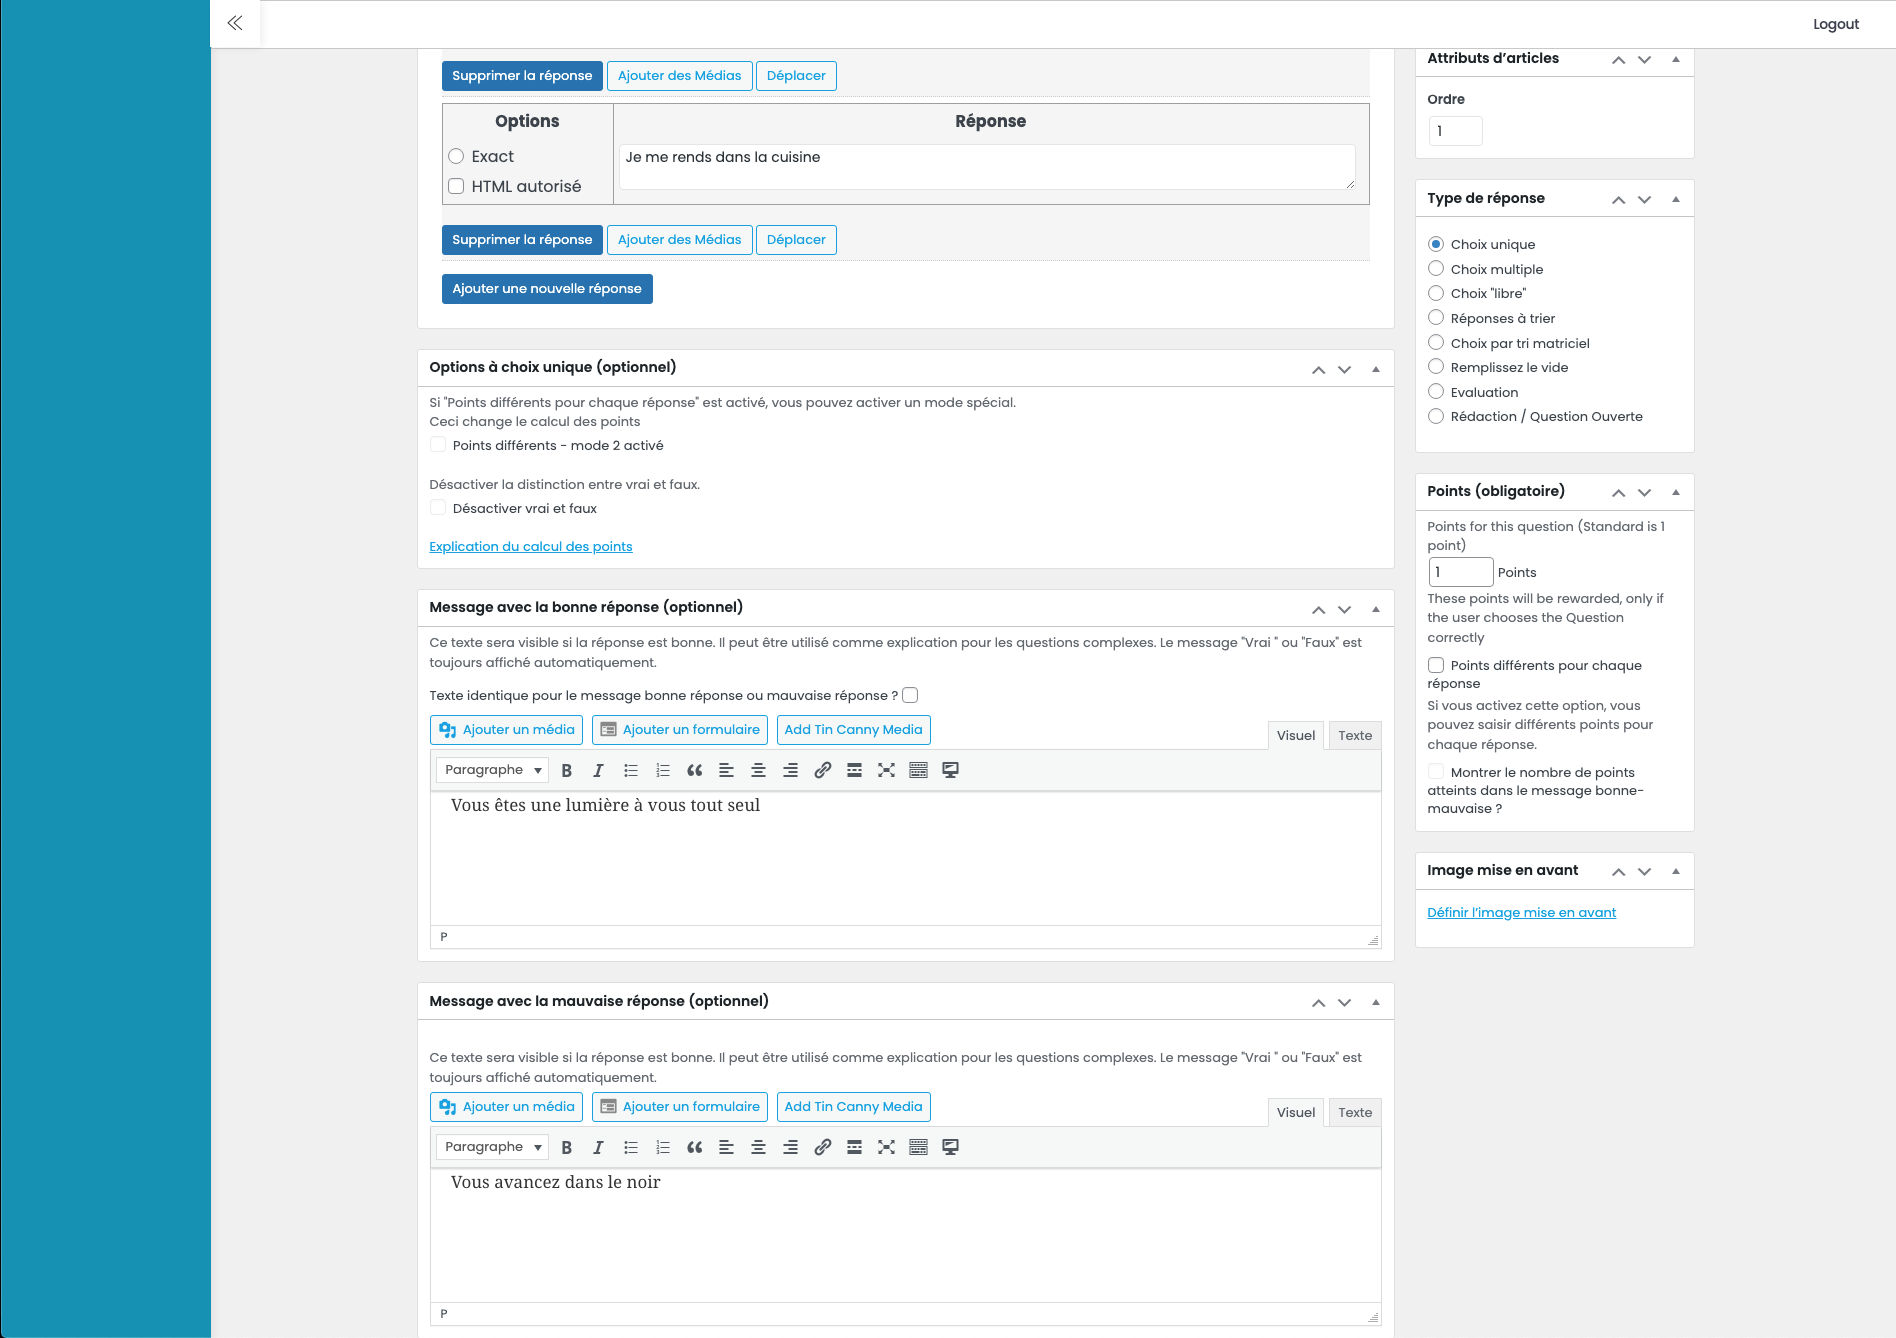Open Explication du calcul des points link
The image size is (1896, 1338).
tap(530, 547)
